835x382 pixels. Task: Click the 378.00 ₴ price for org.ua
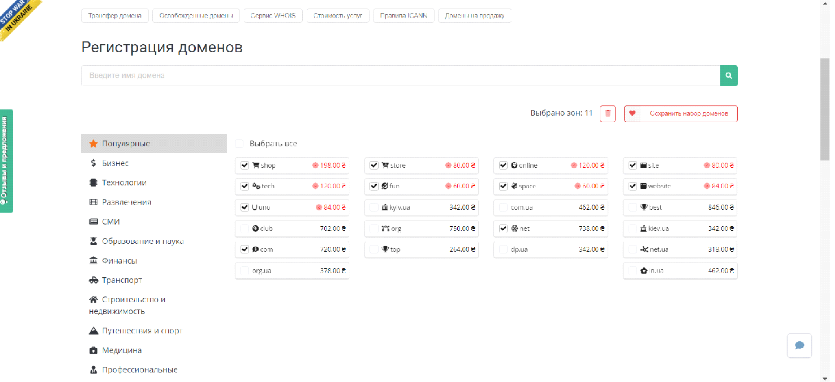pos(333,271)
